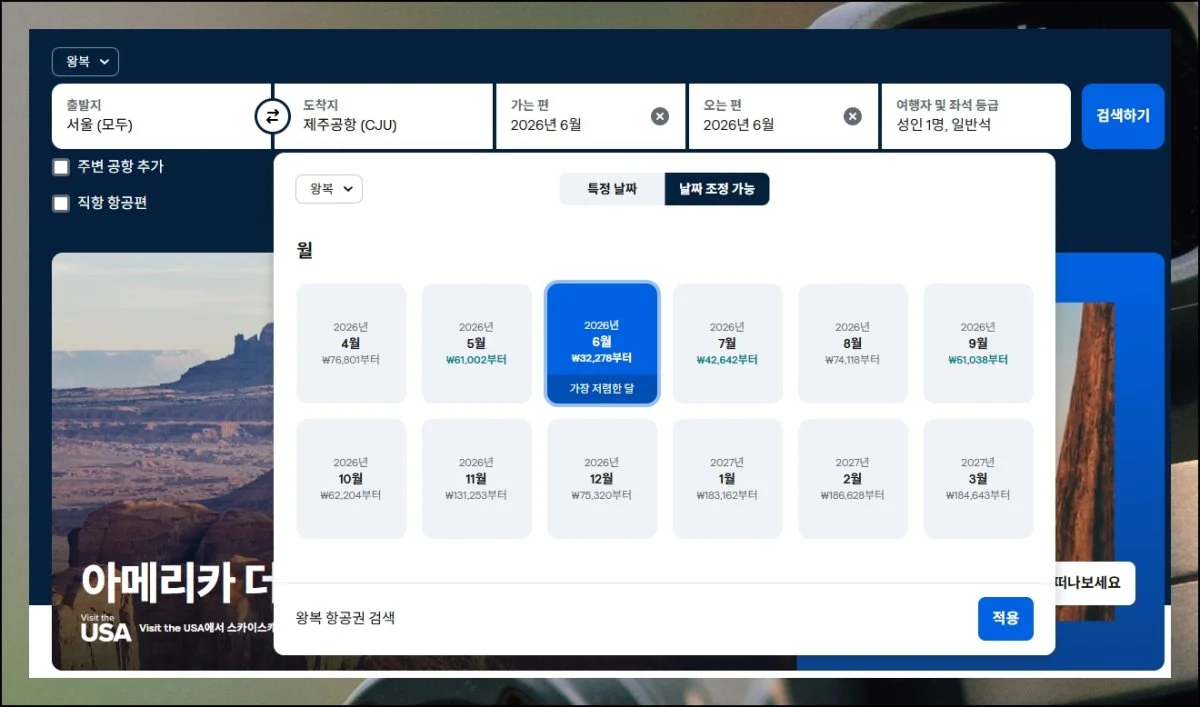Click the 검색하기 search button
The height and width of the screenshot is (707, 1200).
[1122, 116]
